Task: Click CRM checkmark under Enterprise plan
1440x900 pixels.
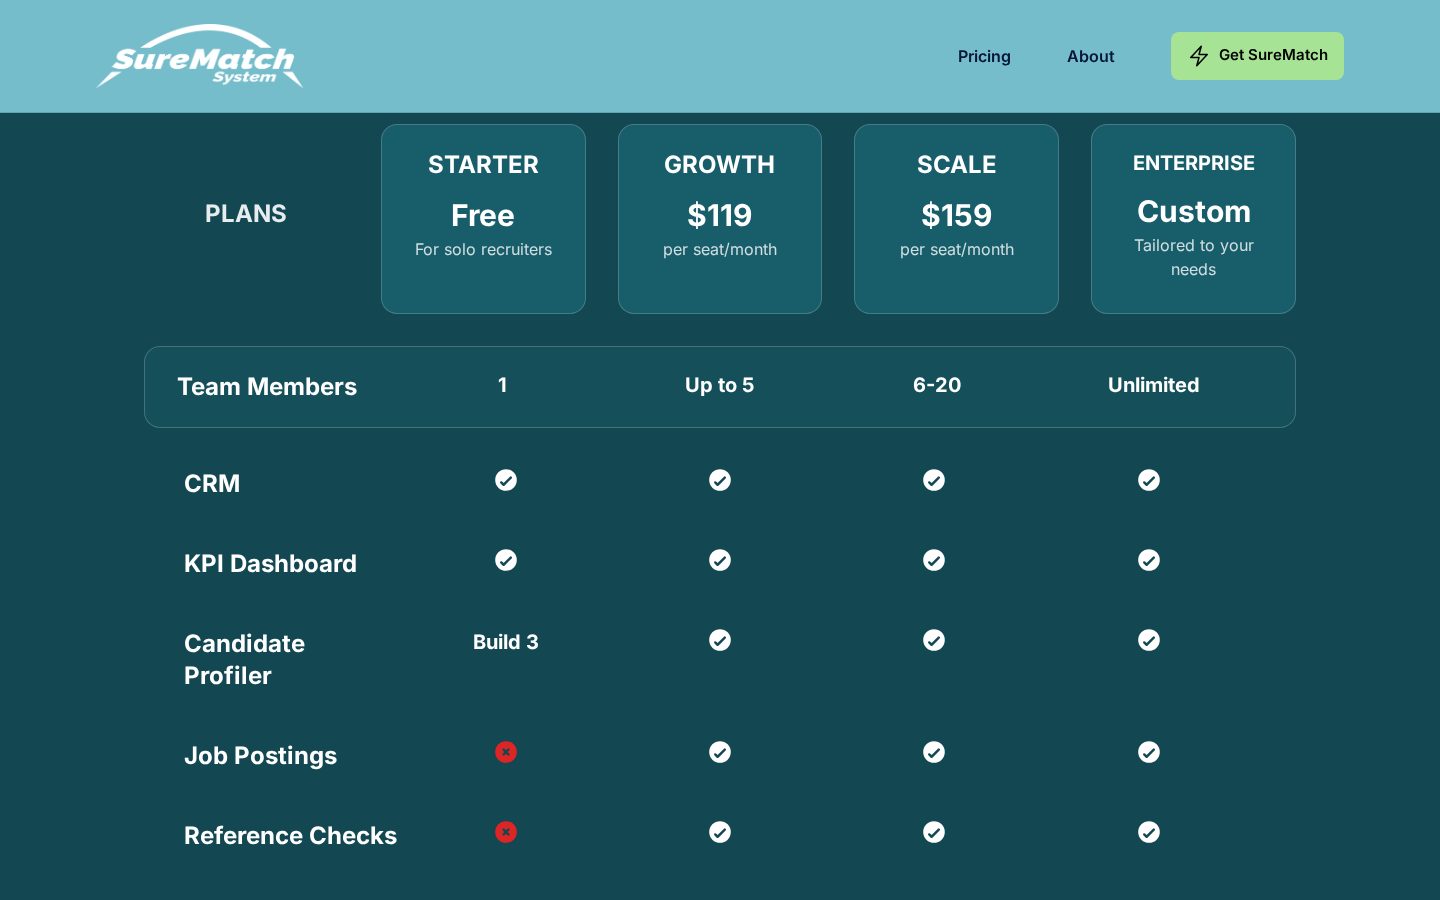Action: [1149, 480]
